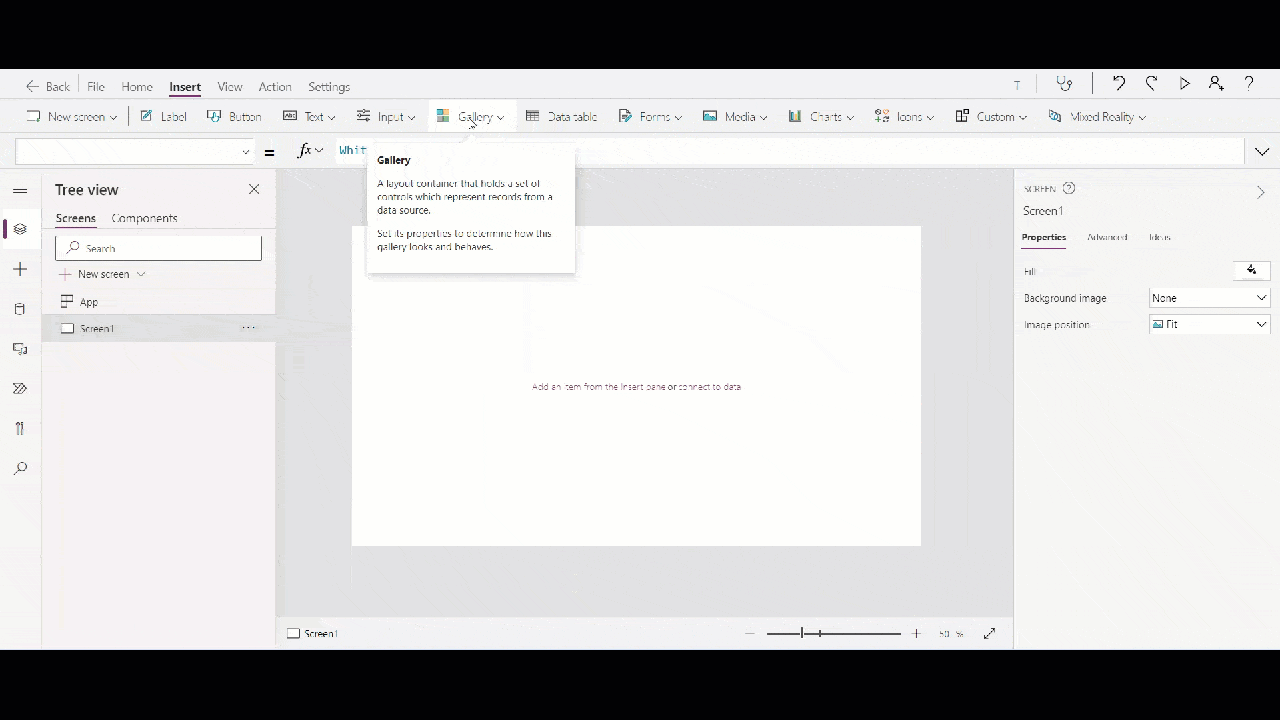1280x720 pixels.
Task: Open the View menu
Action: click(230, 87)
